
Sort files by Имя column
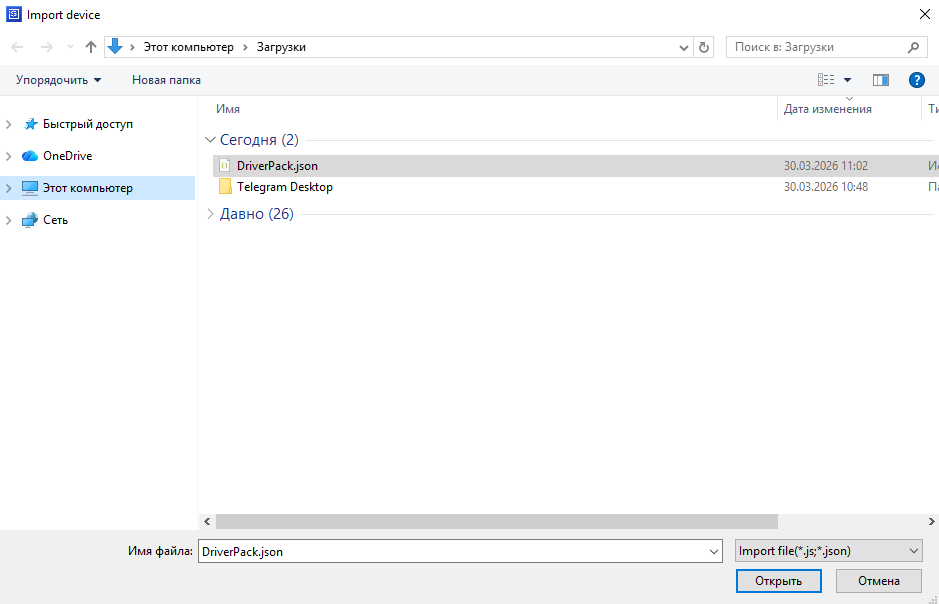click(x=228, y=109)
